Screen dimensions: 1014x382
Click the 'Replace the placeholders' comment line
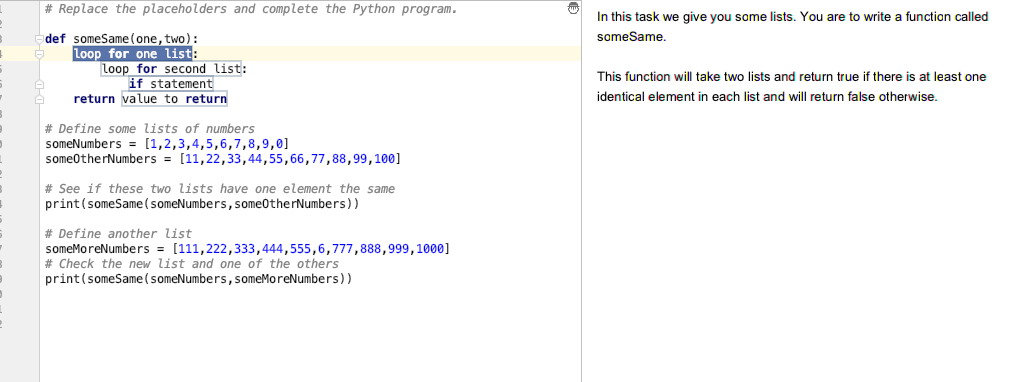click(x=251, y=9)
